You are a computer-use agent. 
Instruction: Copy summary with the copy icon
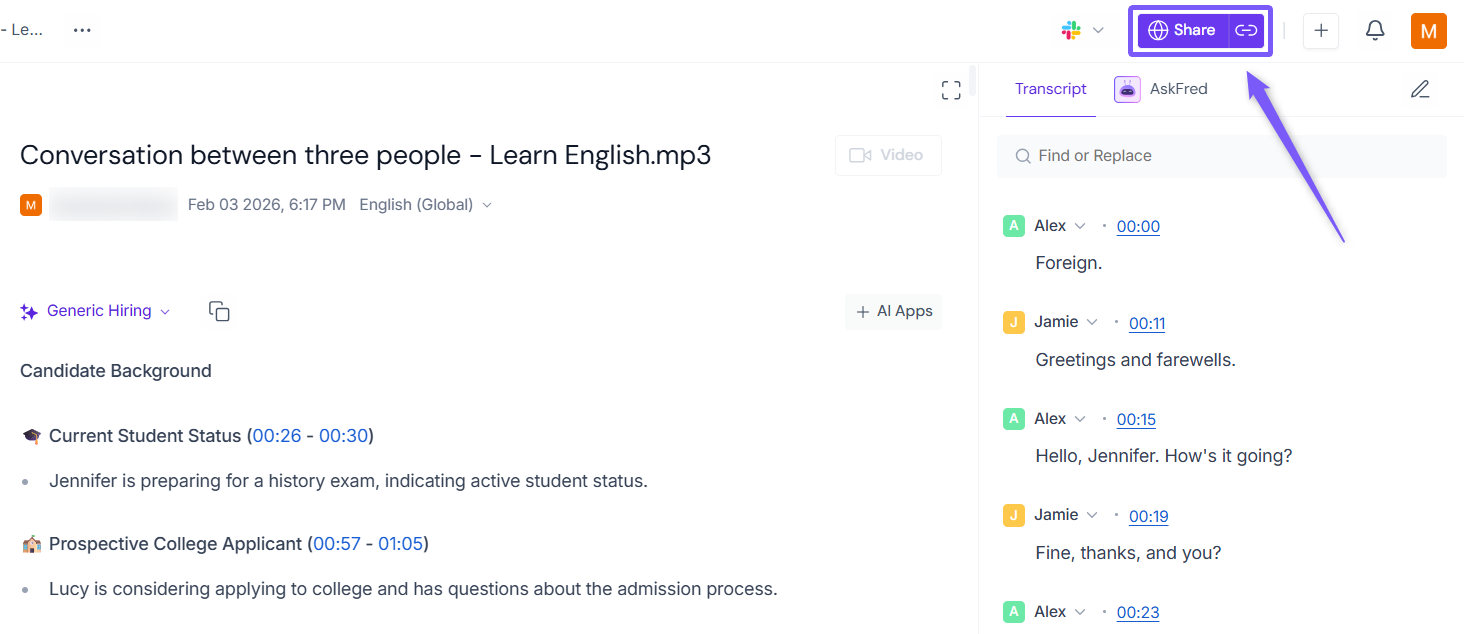(x=219, y=311)
